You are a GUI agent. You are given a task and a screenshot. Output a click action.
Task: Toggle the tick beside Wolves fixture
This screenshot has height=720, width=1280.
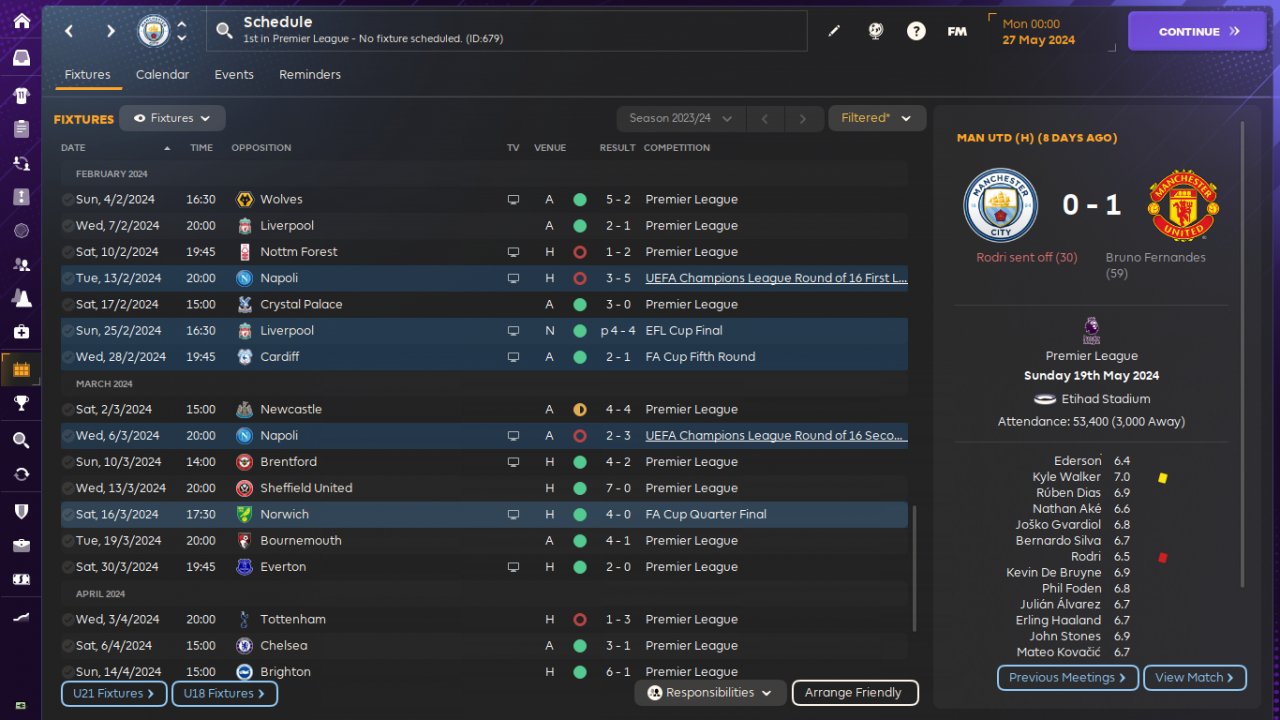(x=67, y=200)
